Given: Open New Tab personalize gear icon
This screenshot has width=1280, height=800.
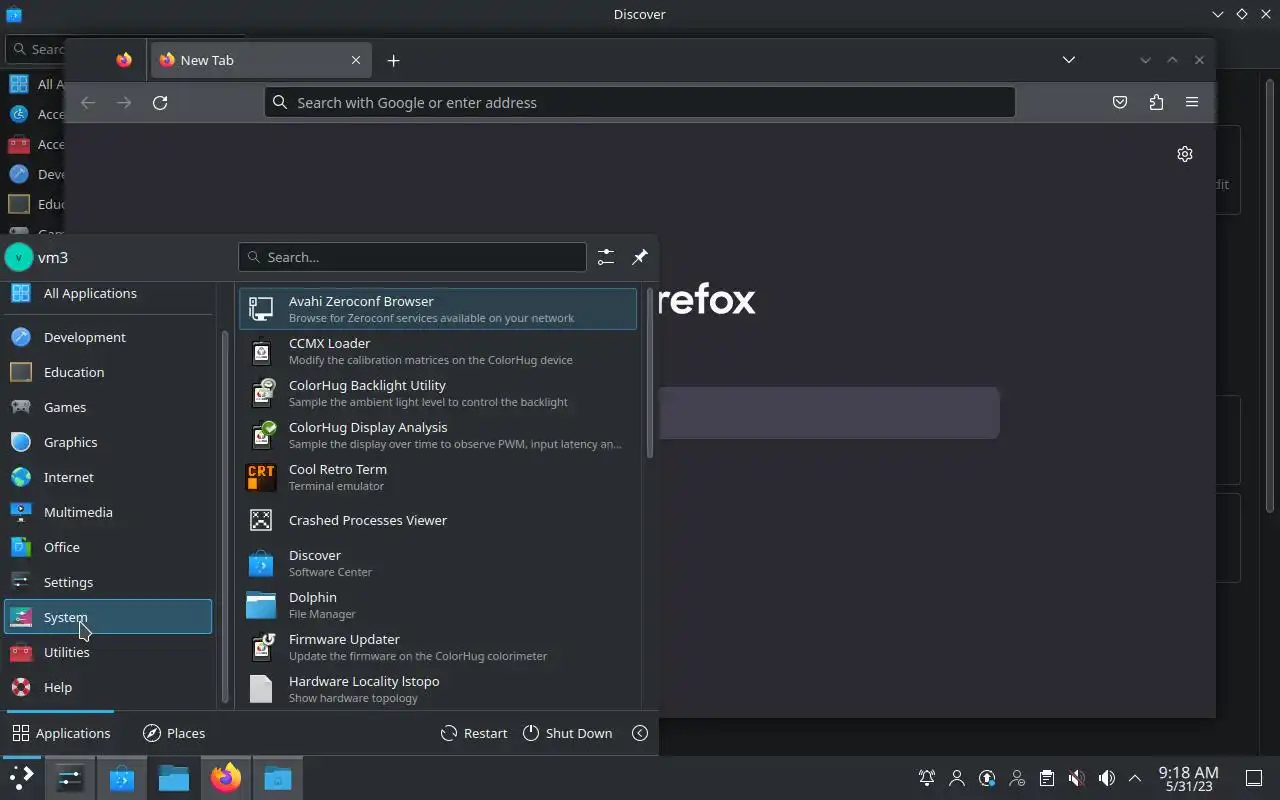Looking at the screenshot, I should click(x=1185, y=154).
